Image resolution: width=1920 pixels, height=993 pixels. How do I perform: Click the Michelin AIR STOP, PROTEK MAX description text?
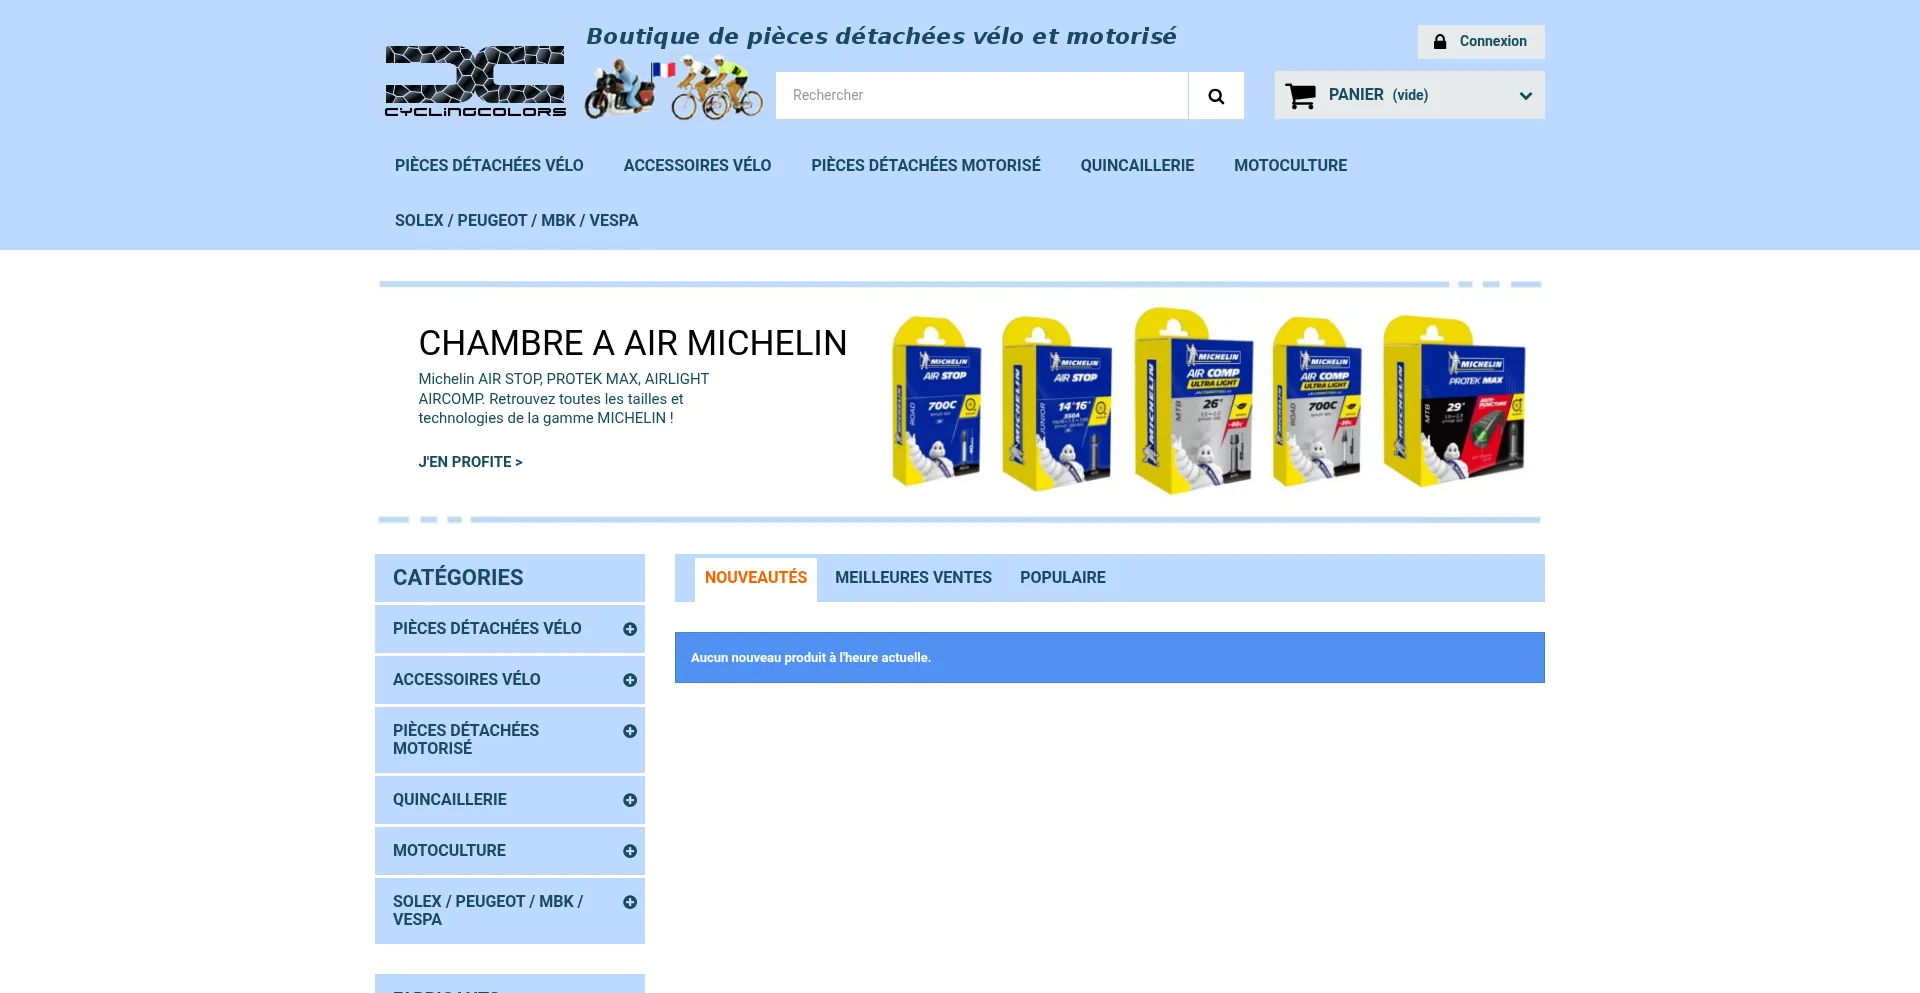pyautogui.click(x=564, y=399)
